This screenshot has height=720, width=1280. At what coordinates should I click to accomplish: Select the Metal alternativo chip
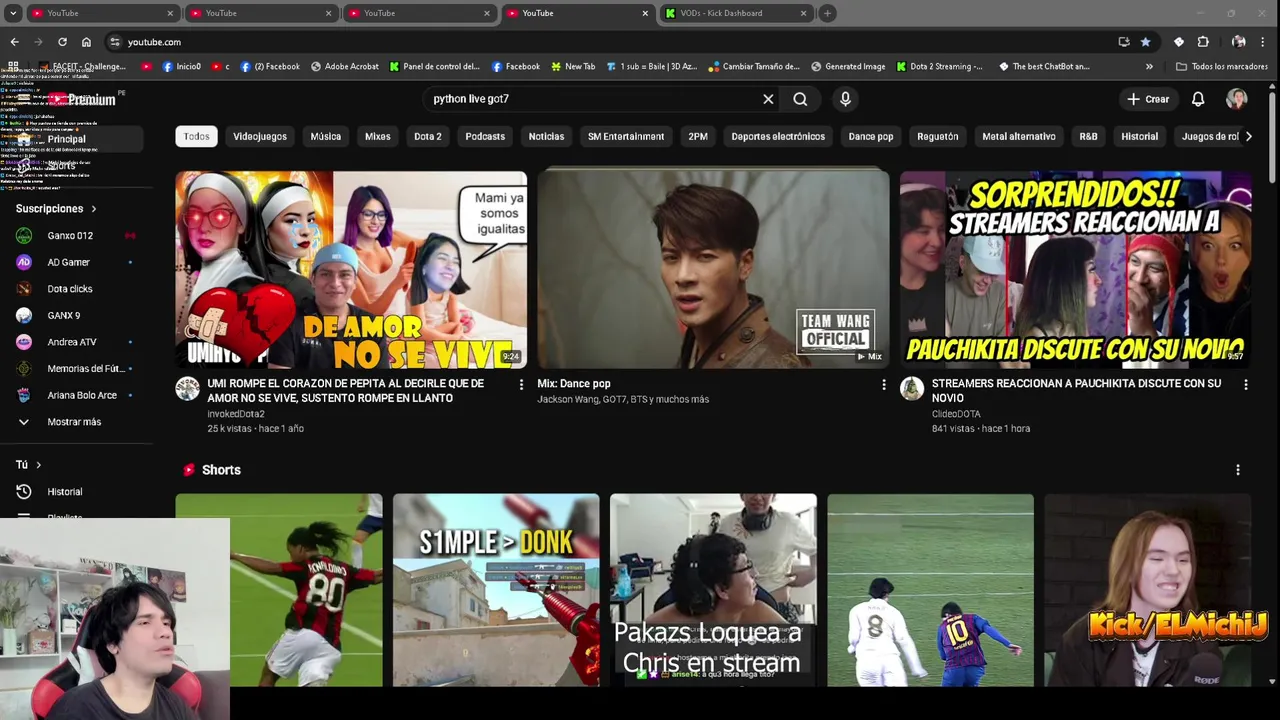[1019, 136]
